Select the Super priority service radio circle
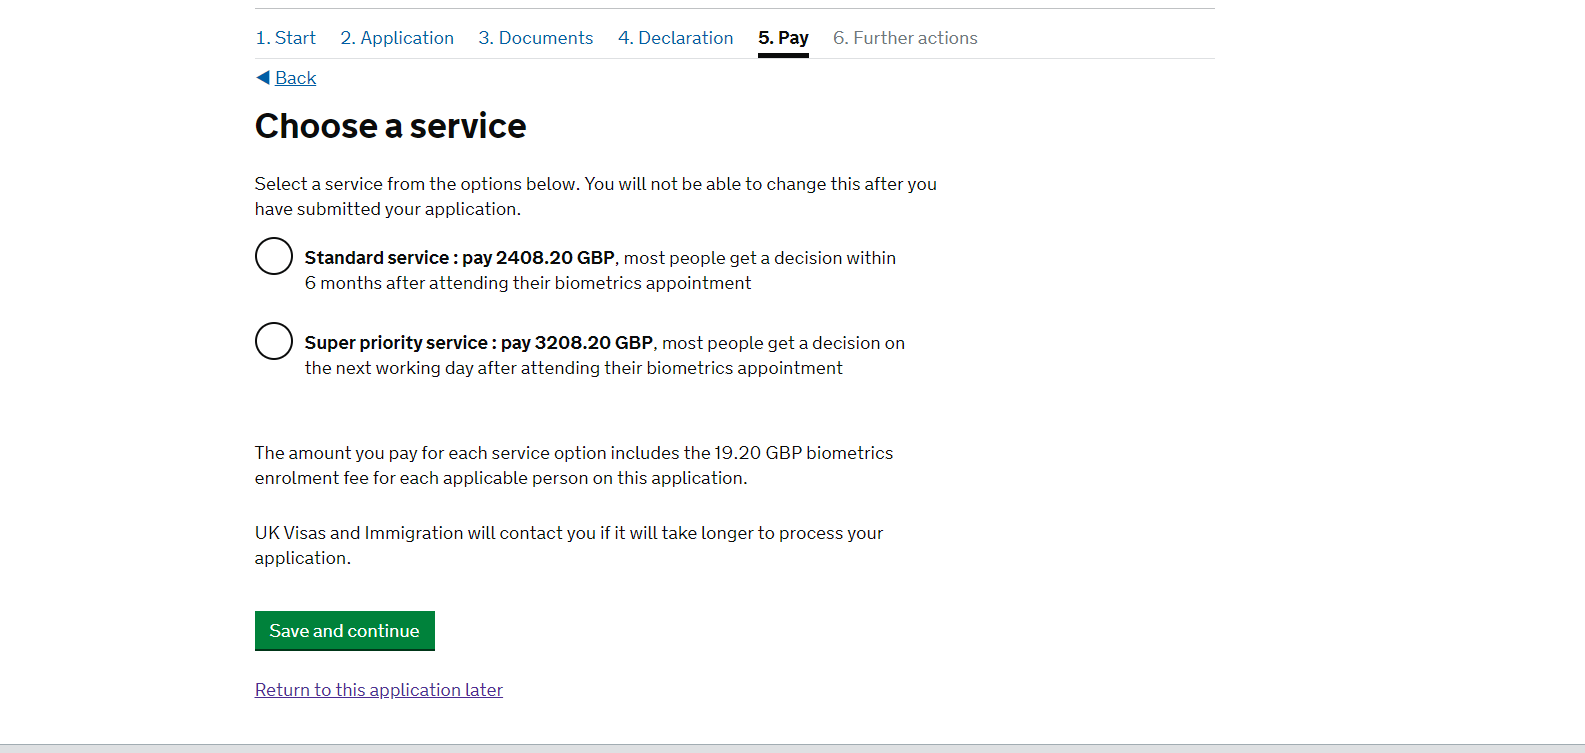This screenshot has height=753, width=1585. point(274,341)
